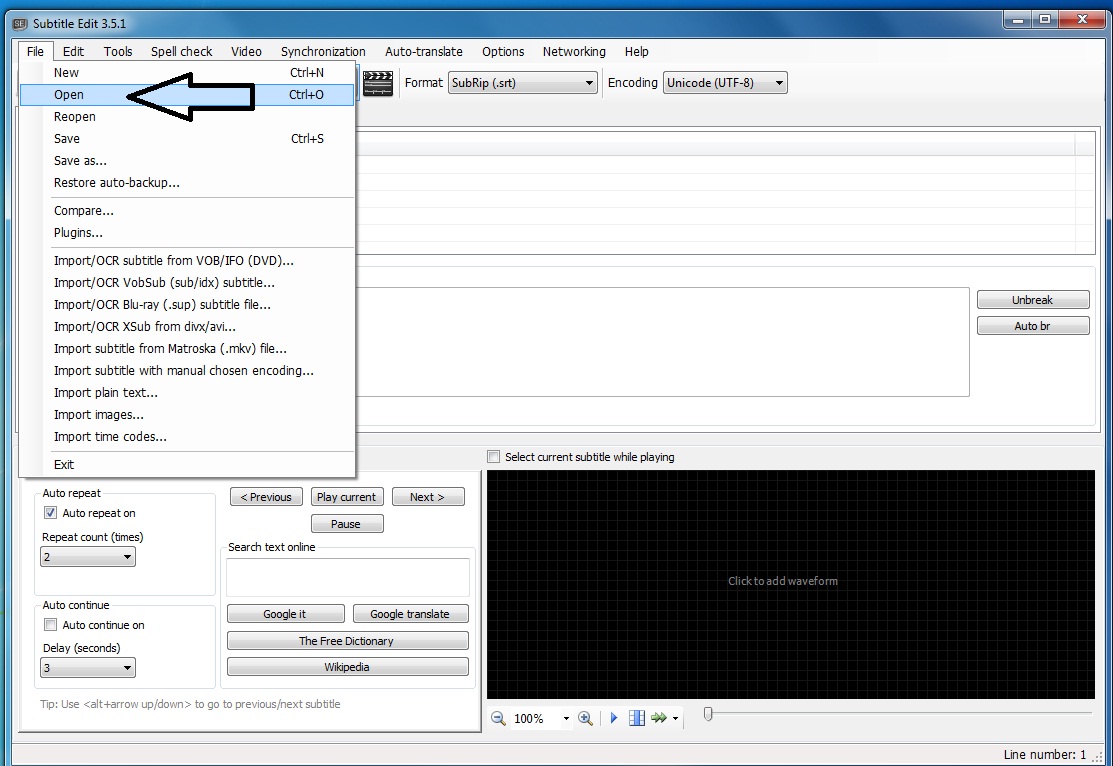The height and width of the screenshot is (766, 1113).
Task: Open the Edit menu
Action: (73, 51)
